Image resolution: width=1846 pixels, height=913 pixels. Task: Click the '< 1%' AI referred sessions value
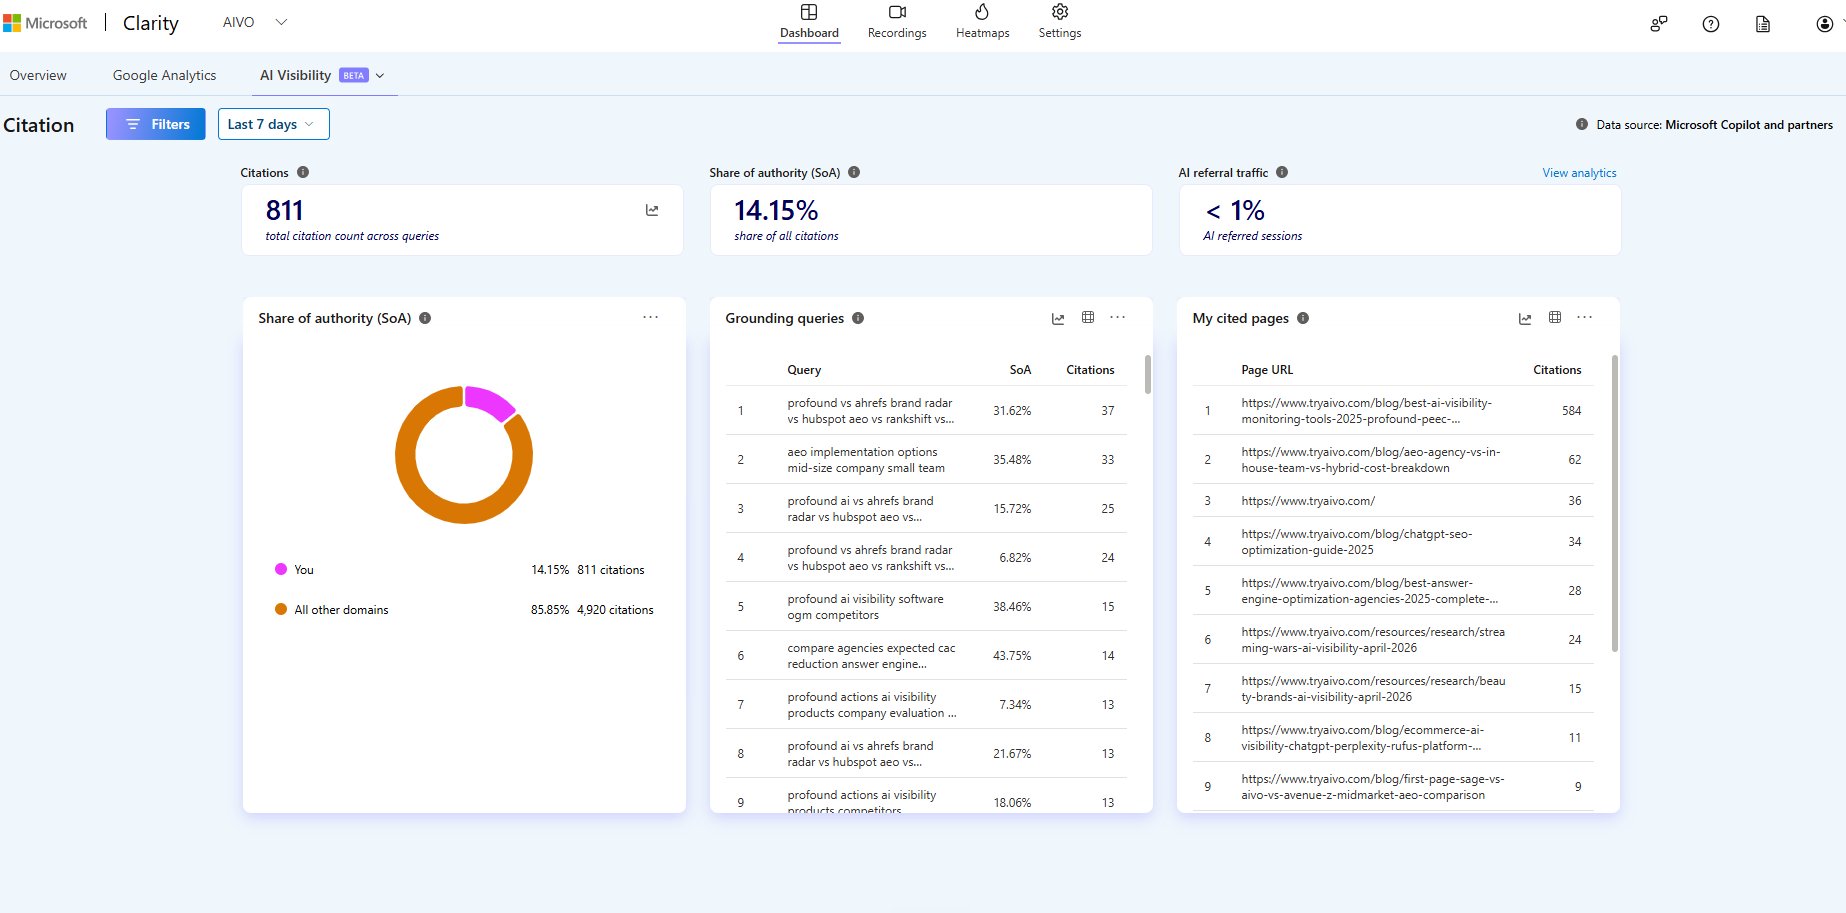[1235, 211]
